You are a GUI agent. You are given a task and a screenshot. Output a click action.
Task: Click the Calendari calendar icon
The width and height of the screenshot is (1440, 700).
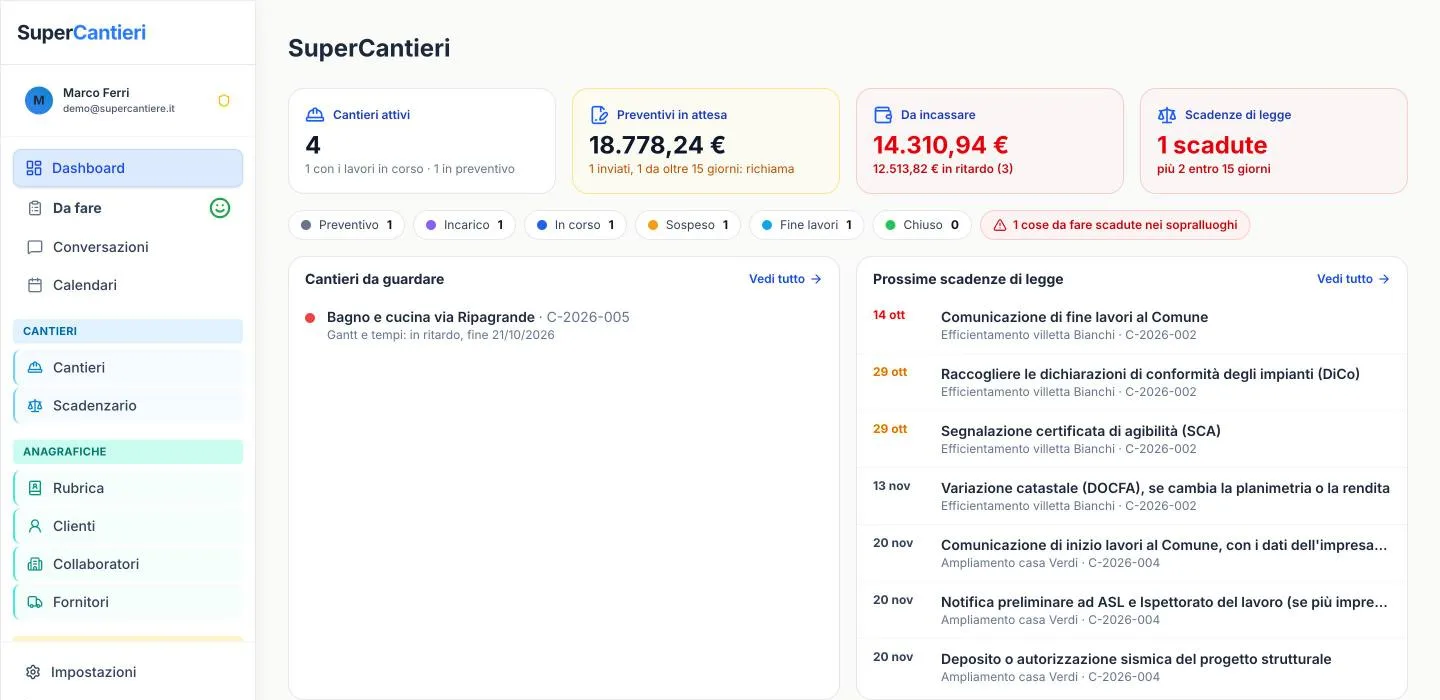coord(35,285)
